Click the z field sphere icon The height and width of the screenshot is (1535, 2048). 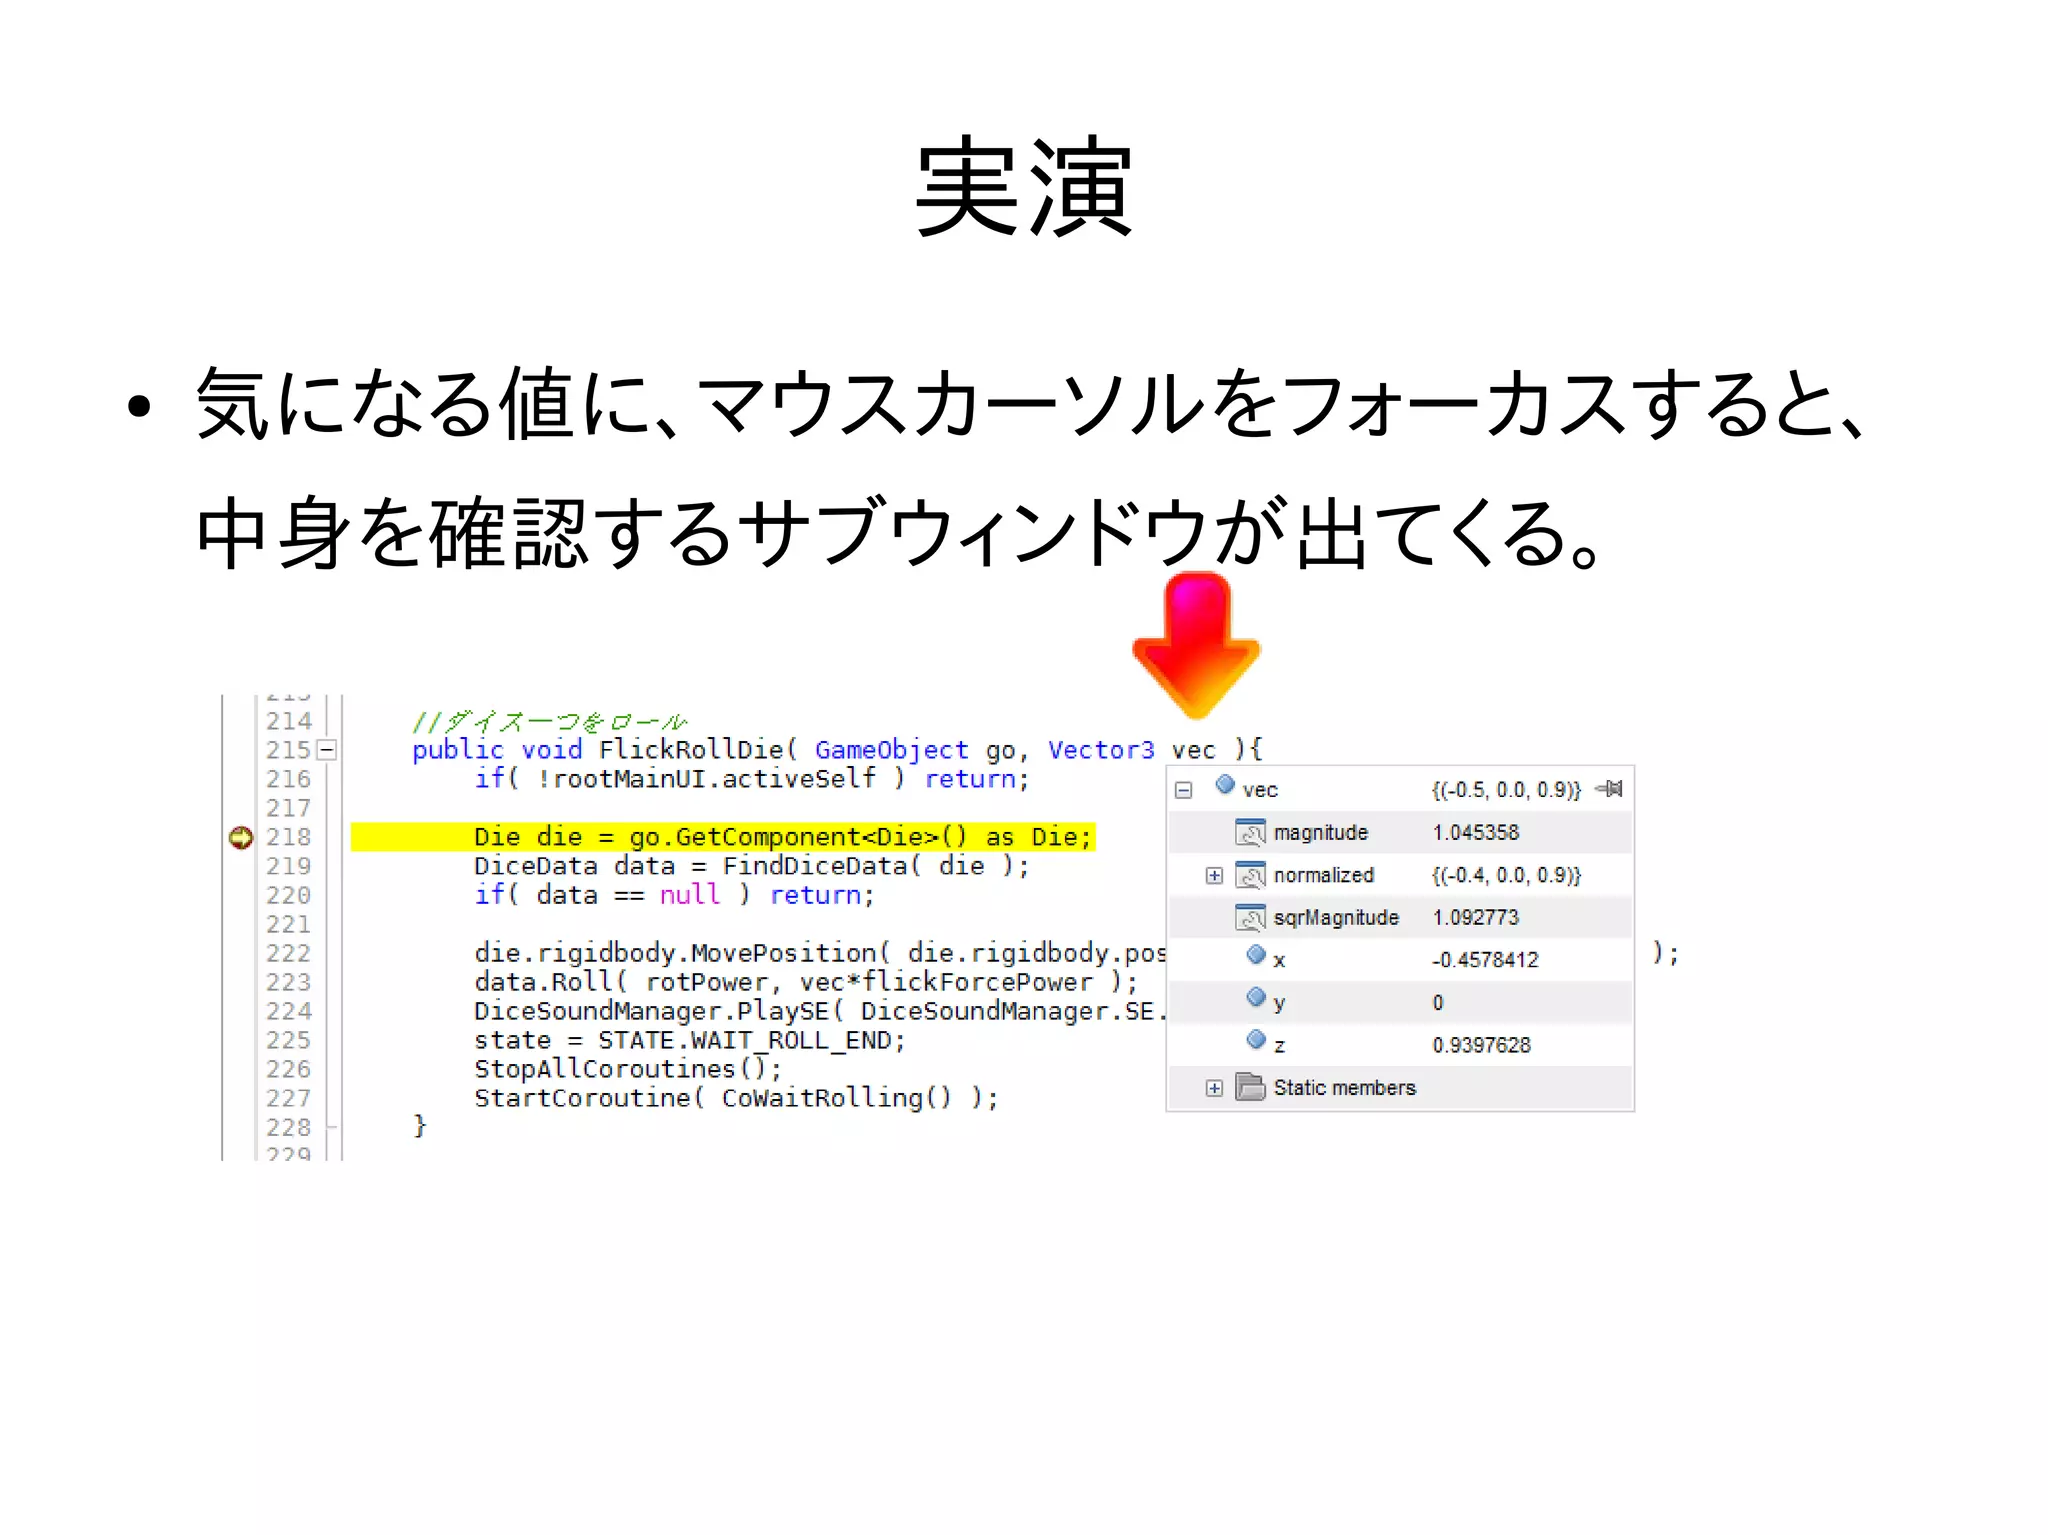click(x=1256, y=1040)
